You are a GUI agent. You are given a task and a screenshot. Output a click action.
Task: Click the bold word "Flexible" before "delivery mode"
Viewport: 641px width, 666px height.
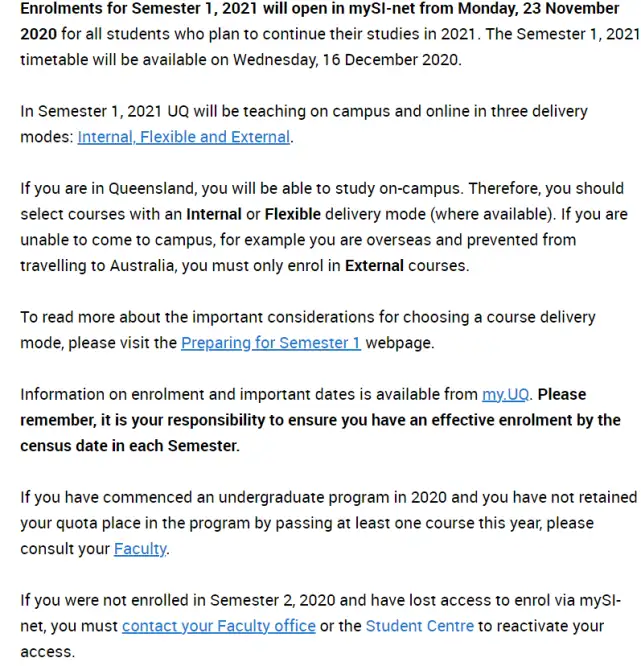coord(293,214)
